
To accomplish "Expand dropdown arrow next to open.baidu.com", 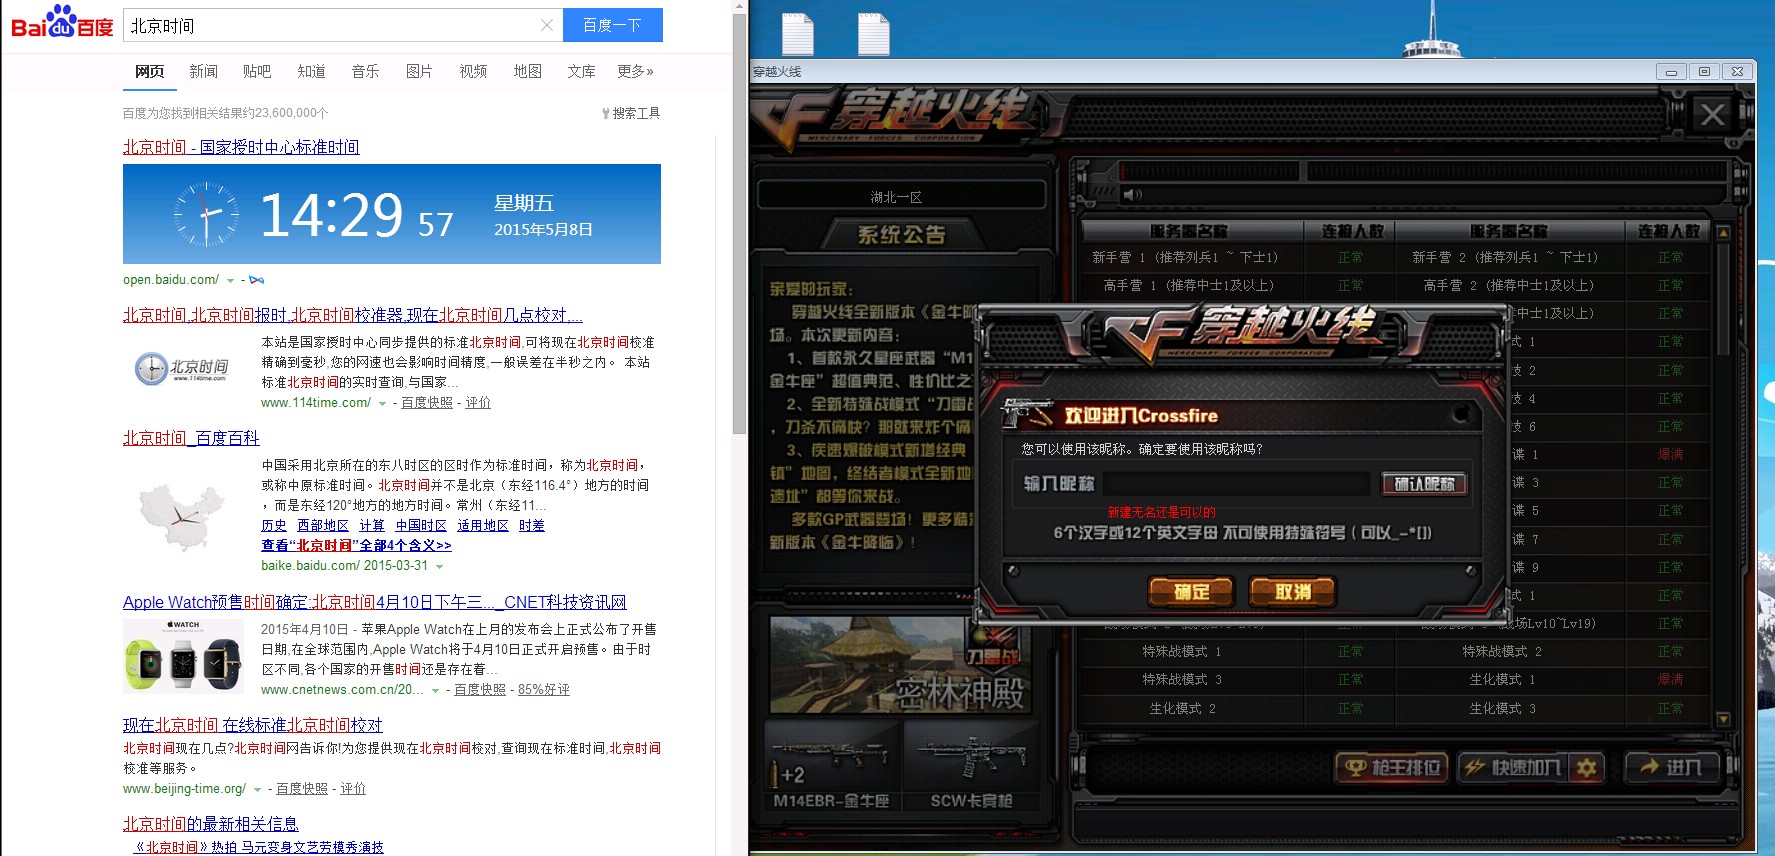I will pyautogui.click(x=230, y=281).
